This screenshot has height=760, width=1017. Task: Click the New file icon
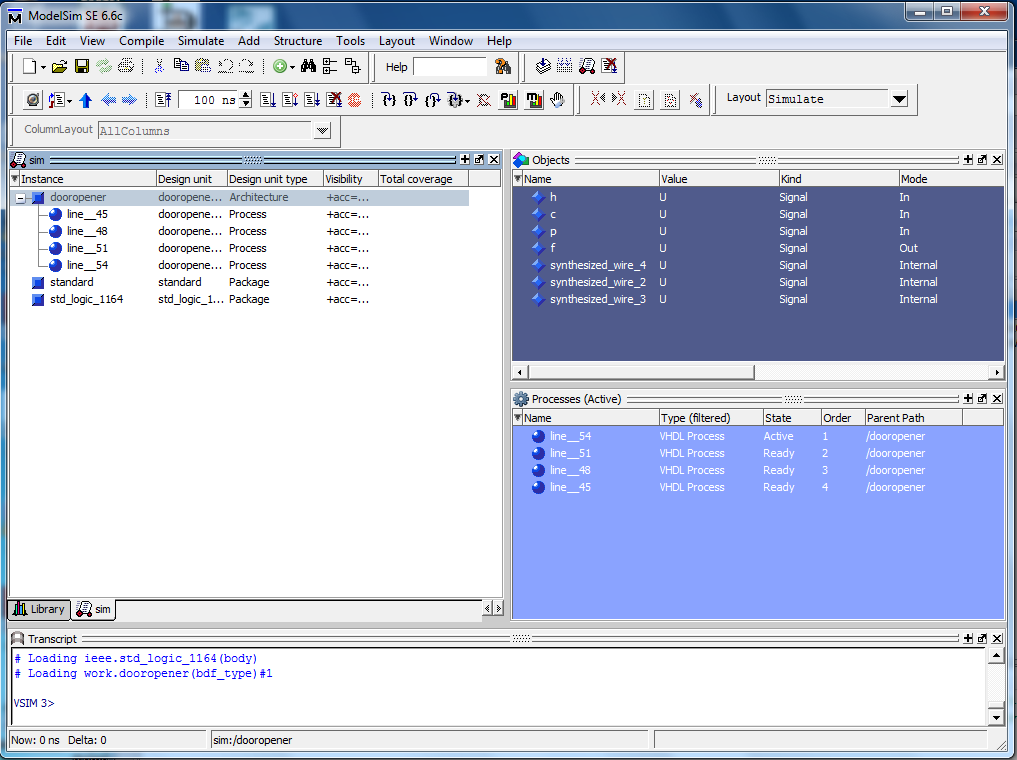click(30, 66)
